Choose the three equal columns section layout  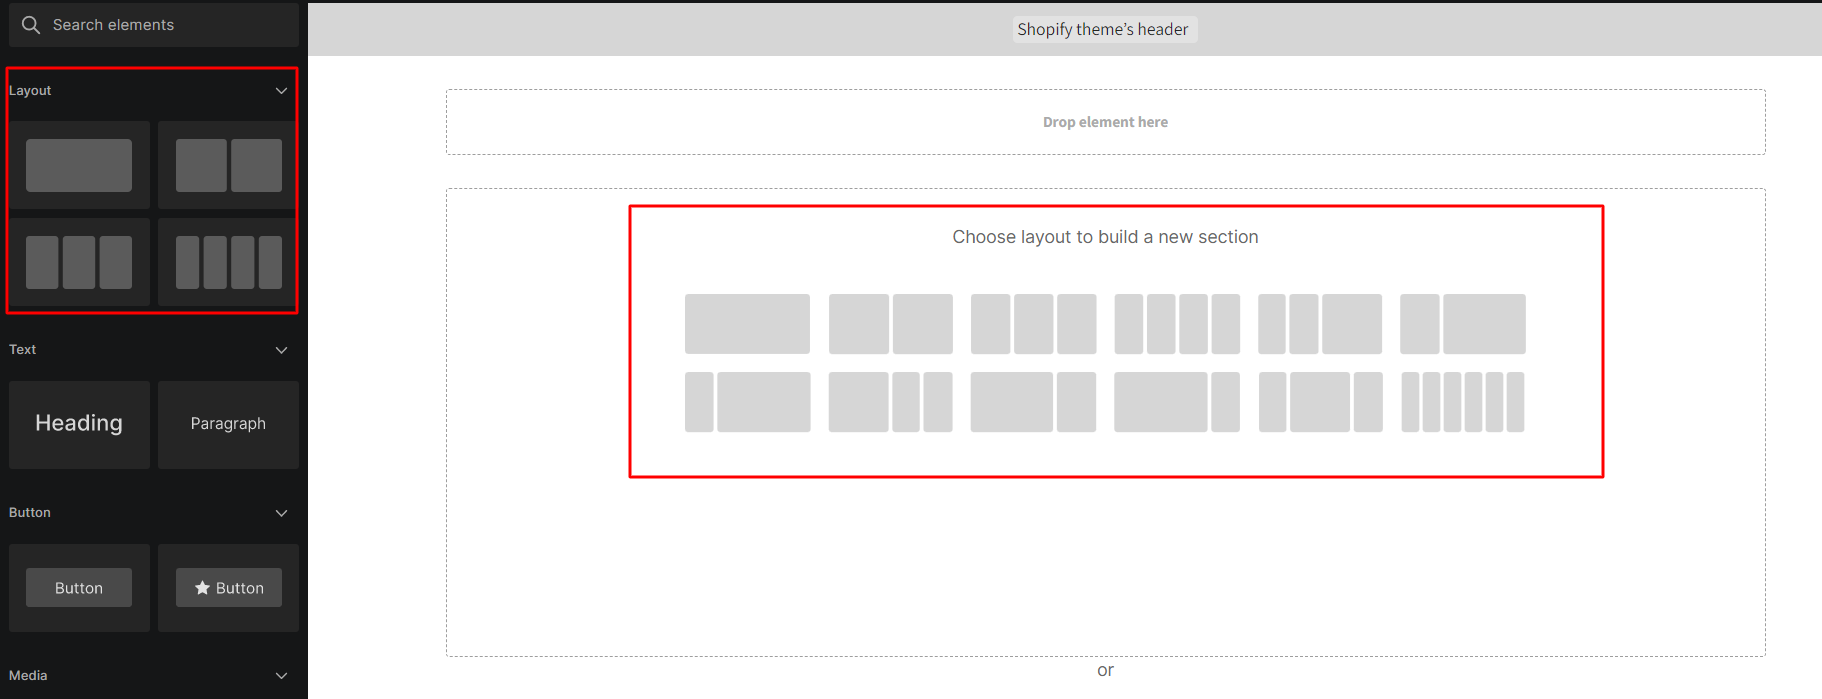coord(1033,324)
